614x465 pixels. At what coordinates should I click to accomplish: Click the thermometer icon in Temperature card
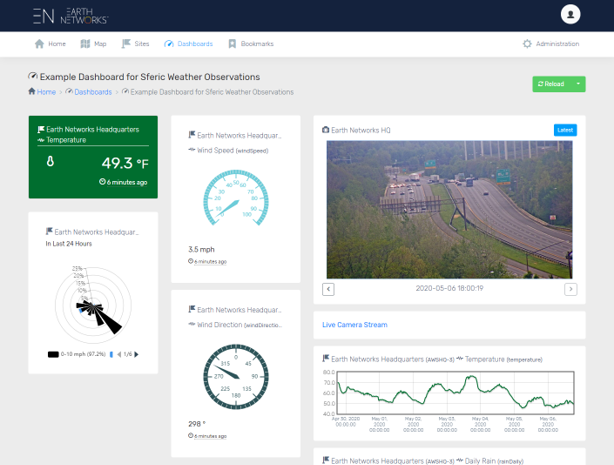click(x=50, y=161)
